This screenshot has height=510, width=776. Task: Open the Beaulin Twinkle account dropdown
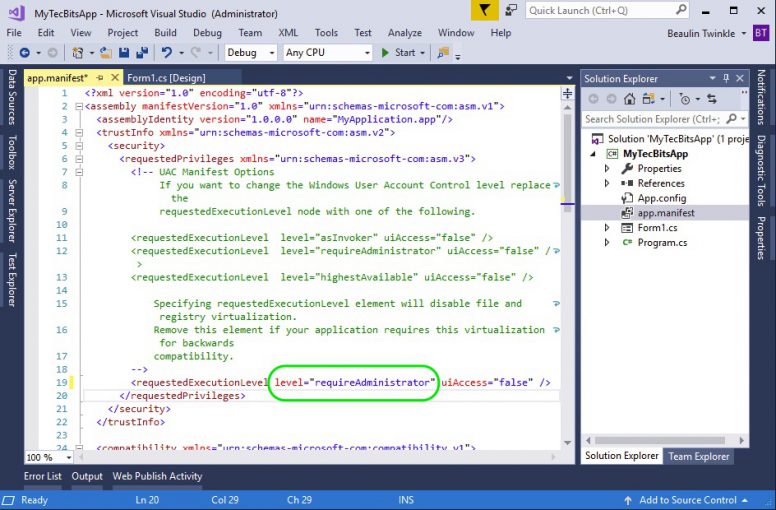(x=707, y=33)
